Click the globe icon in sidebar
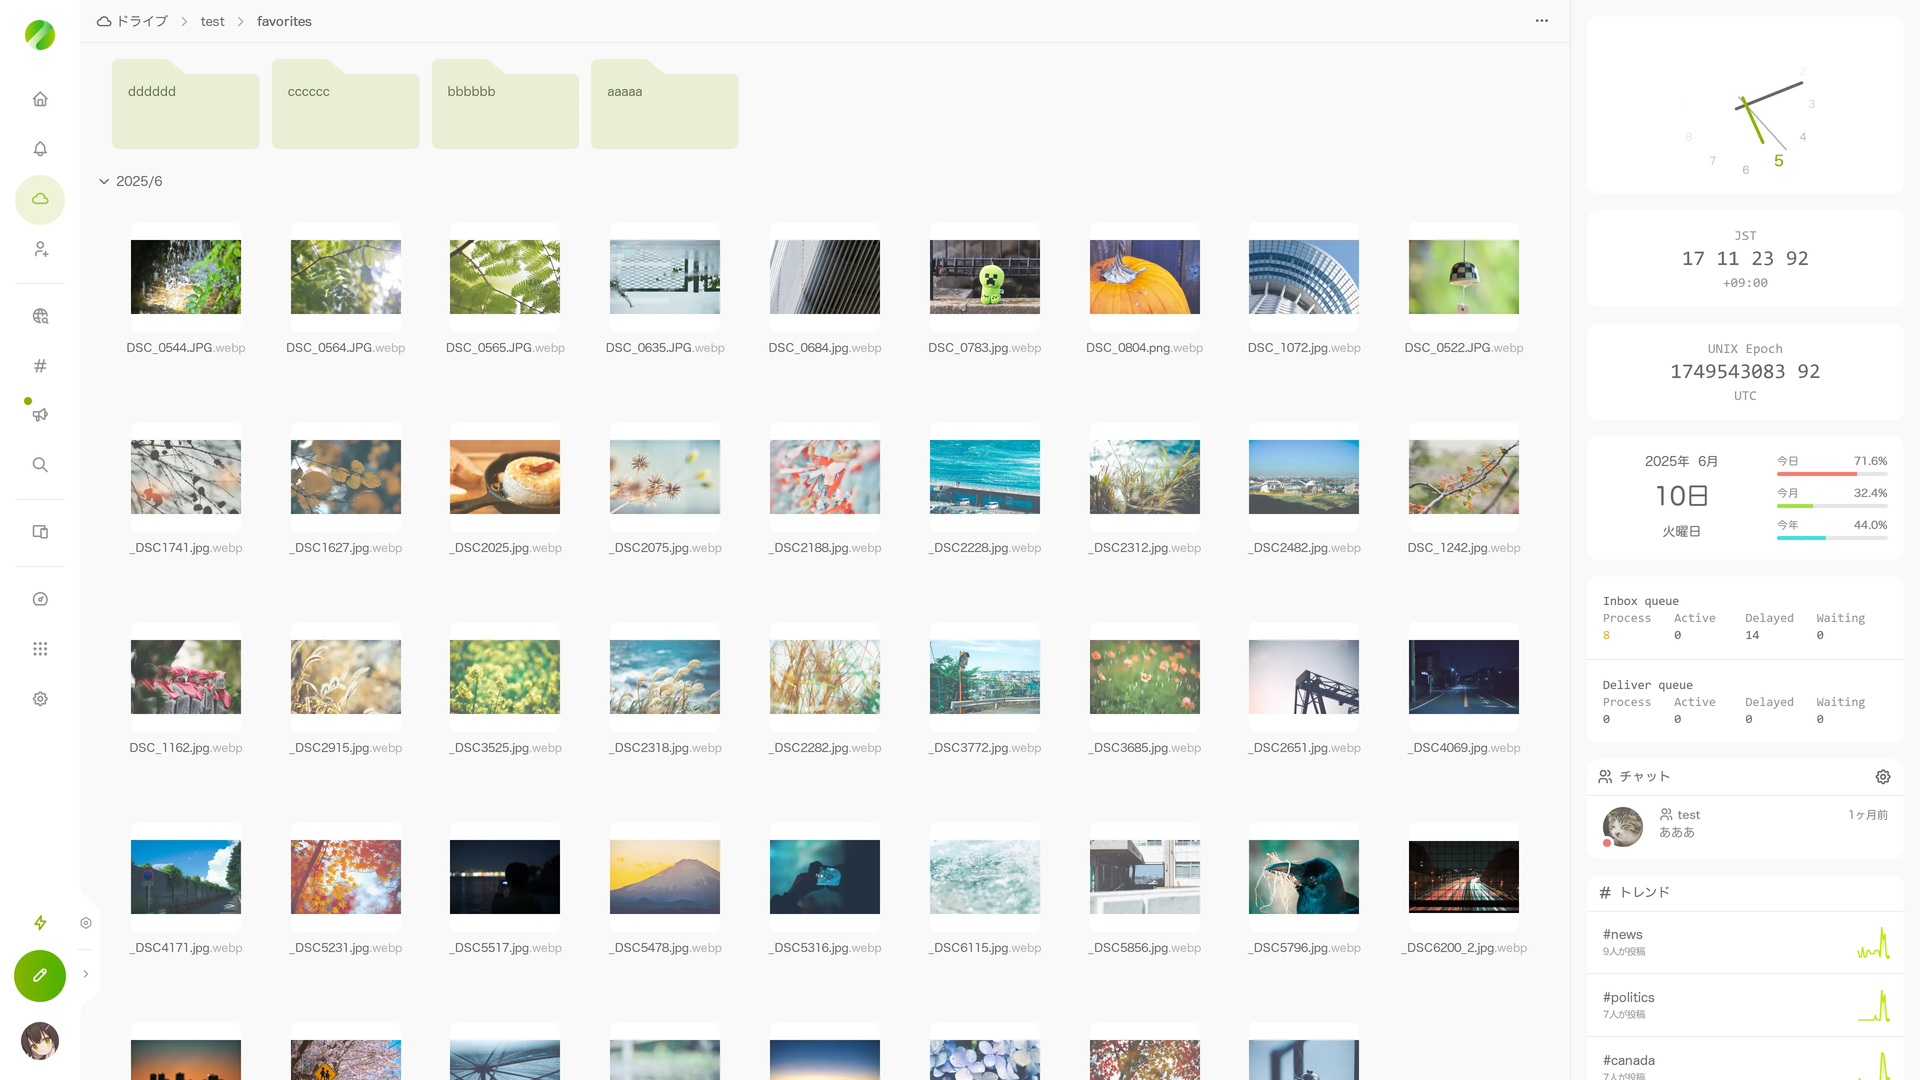 40,316
